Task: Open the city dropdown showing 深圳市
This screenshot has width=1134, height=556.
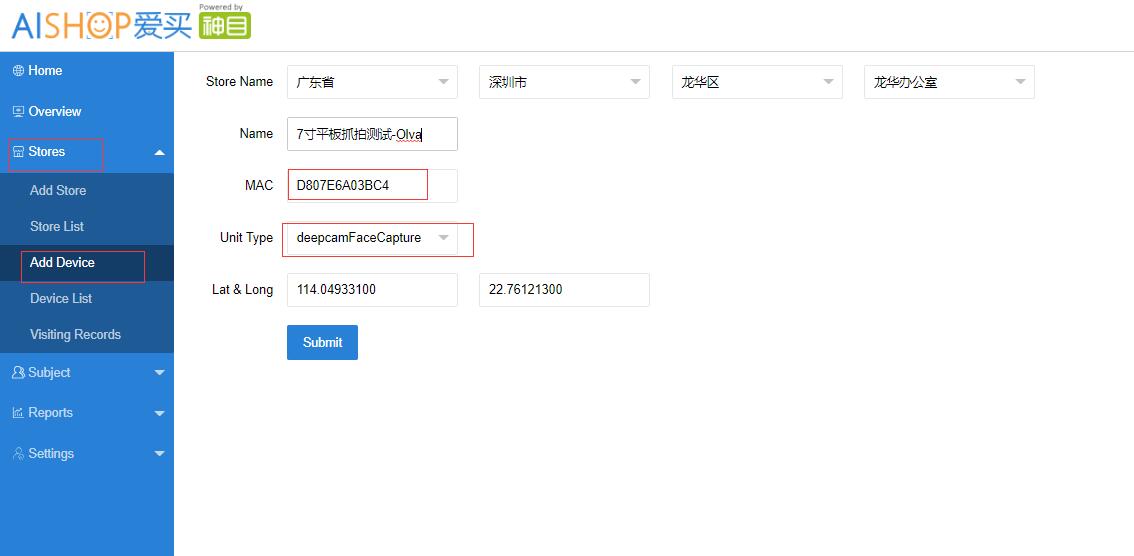Action: click(x=564, y=82)
